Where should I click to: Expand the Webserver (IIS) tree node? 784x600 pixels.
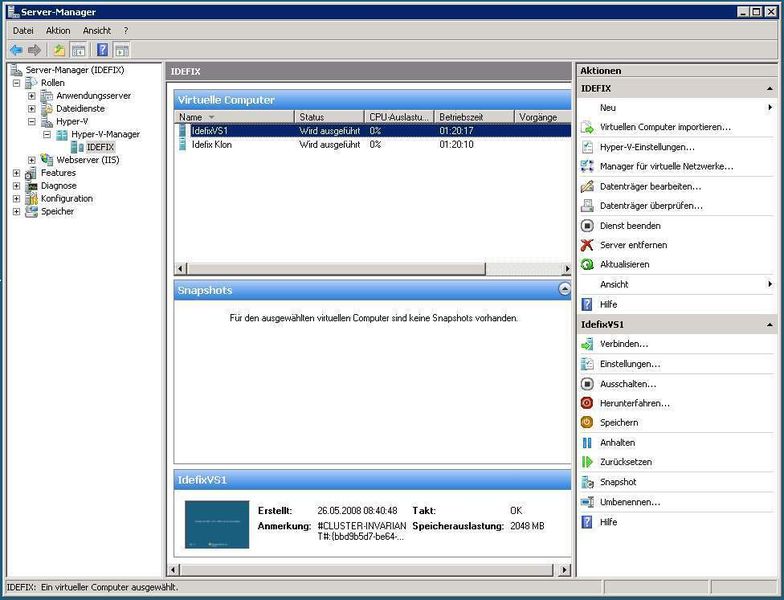32,160
